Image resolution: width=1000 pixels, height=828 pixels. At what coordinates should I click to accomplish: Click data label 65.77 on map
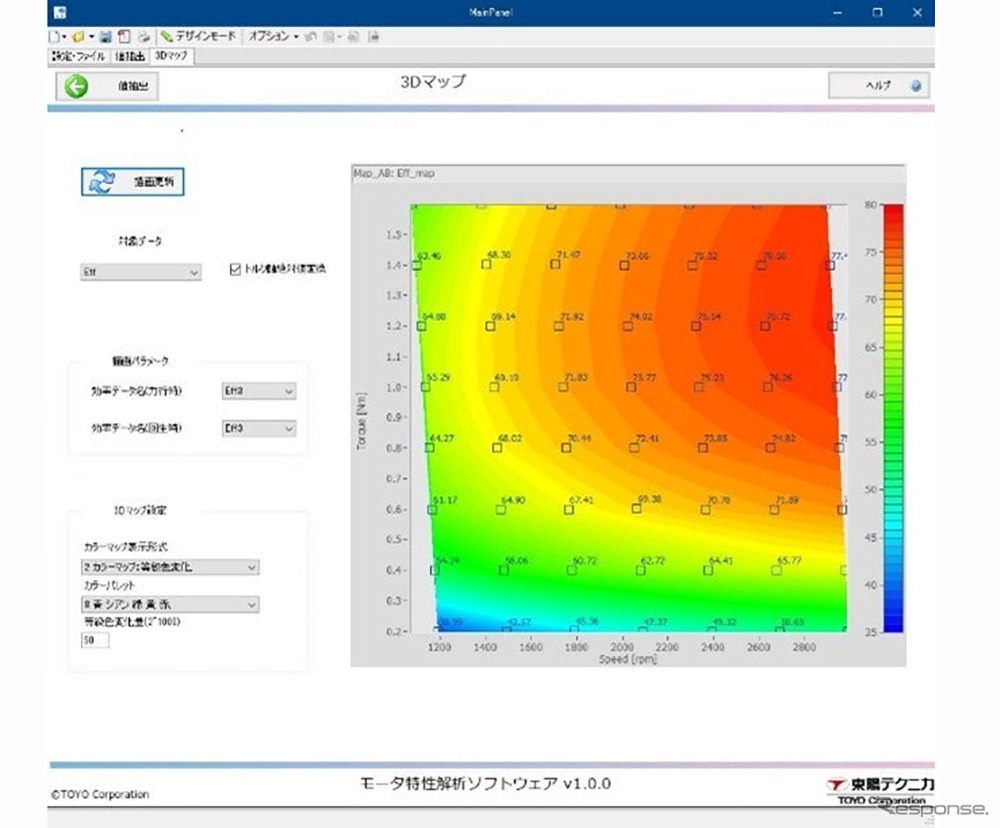click(789, 560)
